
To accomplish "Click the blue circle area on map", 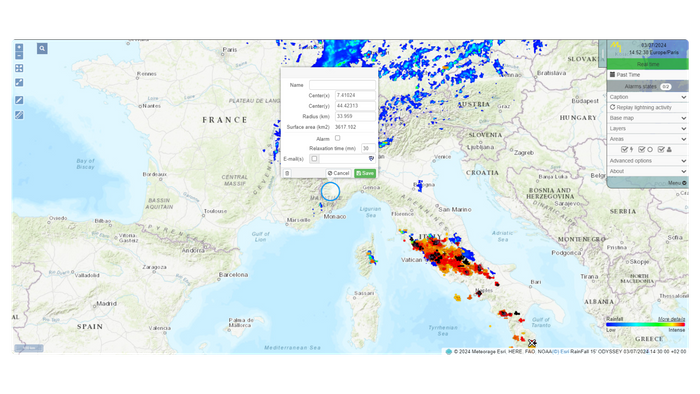I will tap(330, 191).
